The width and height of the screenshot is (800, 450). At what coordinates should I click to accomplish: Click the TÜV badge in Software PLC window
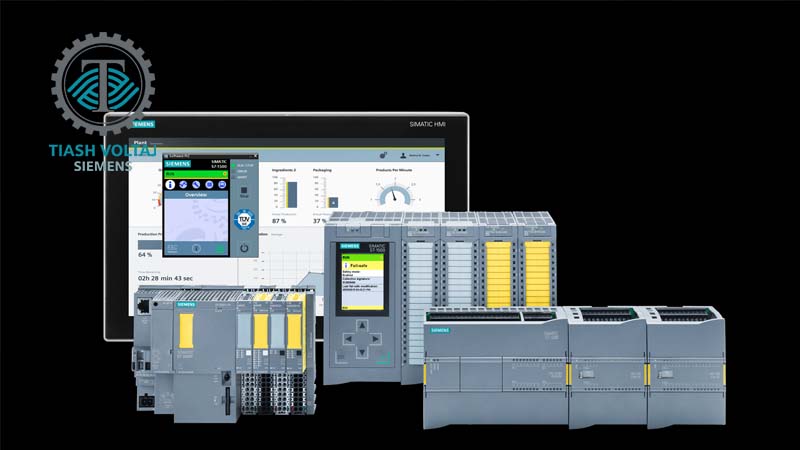pos(244,219)
